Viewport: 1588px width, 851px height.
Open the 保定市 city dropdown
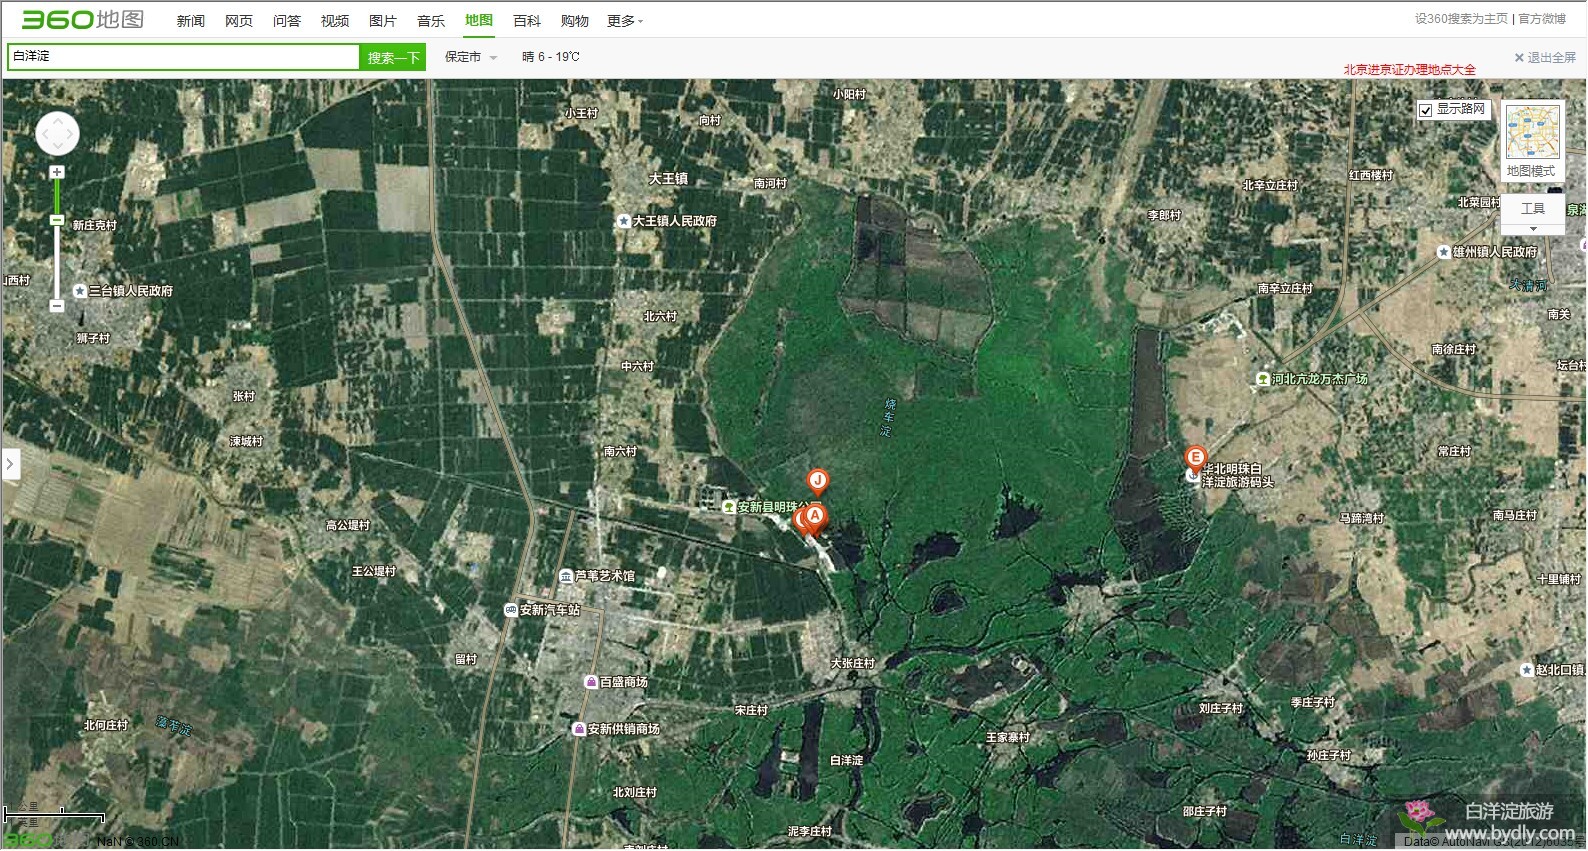(470, 57)
